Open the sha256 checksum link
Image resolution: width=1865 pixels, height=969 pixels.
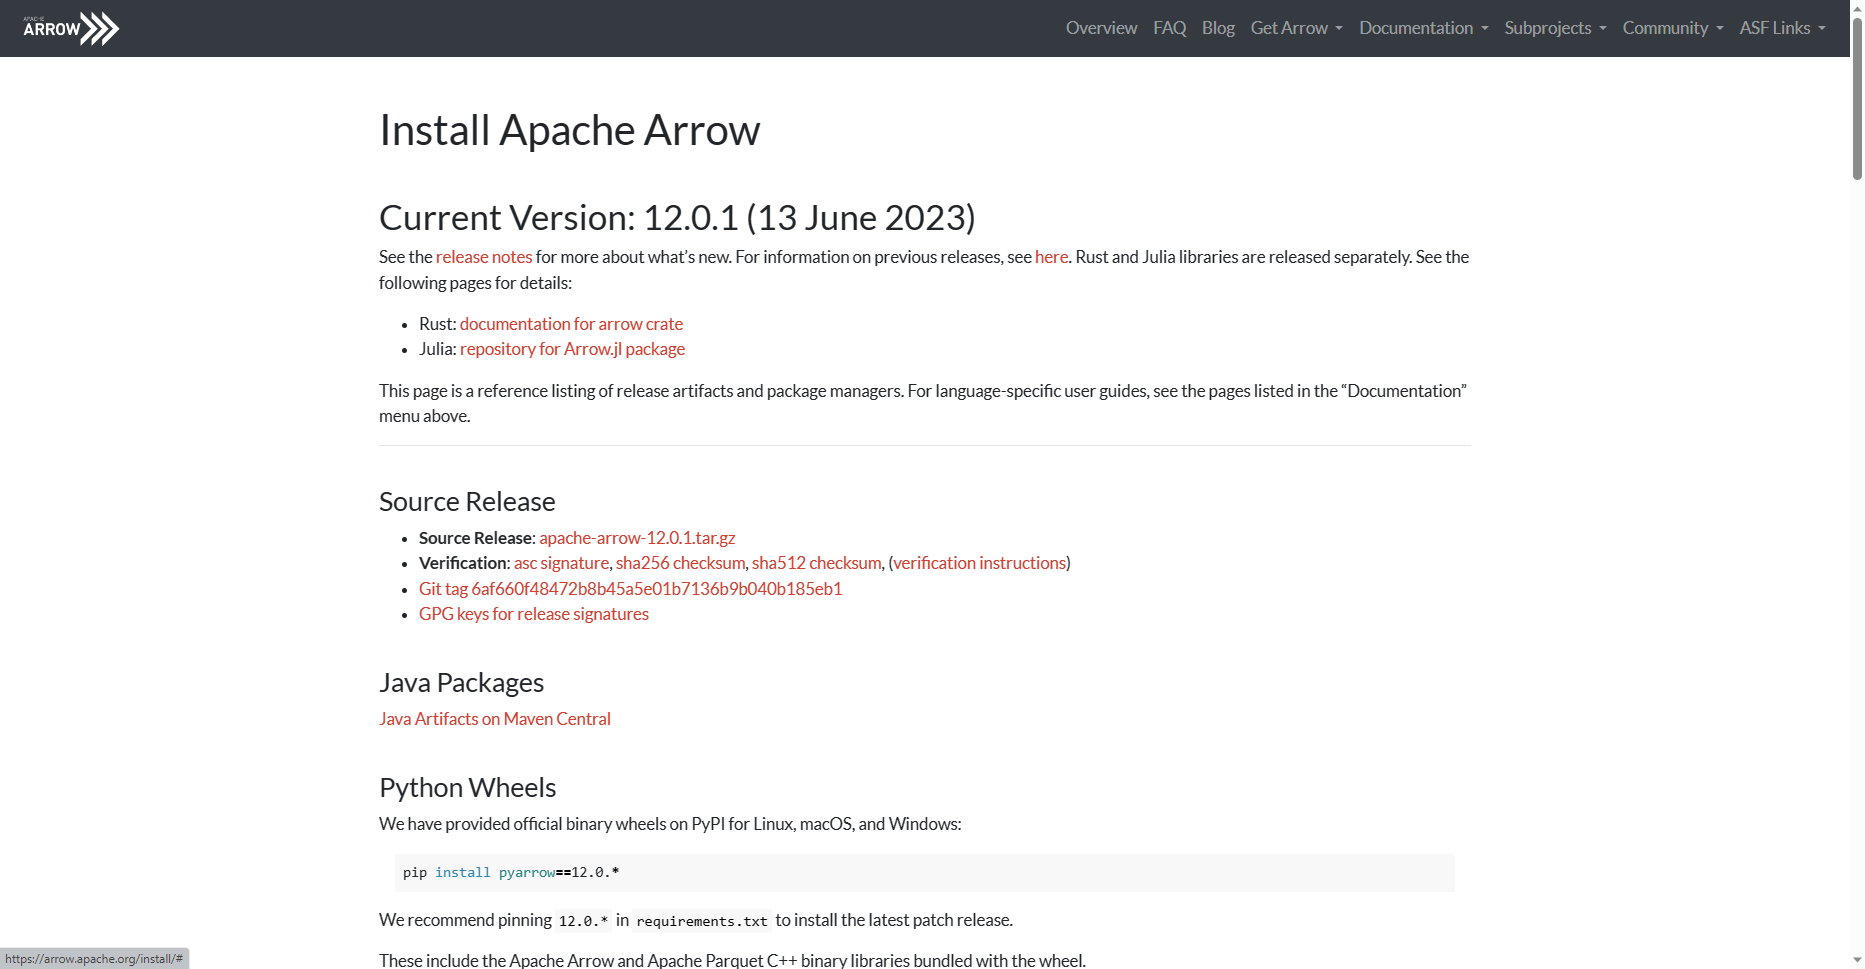click(680, 563)
